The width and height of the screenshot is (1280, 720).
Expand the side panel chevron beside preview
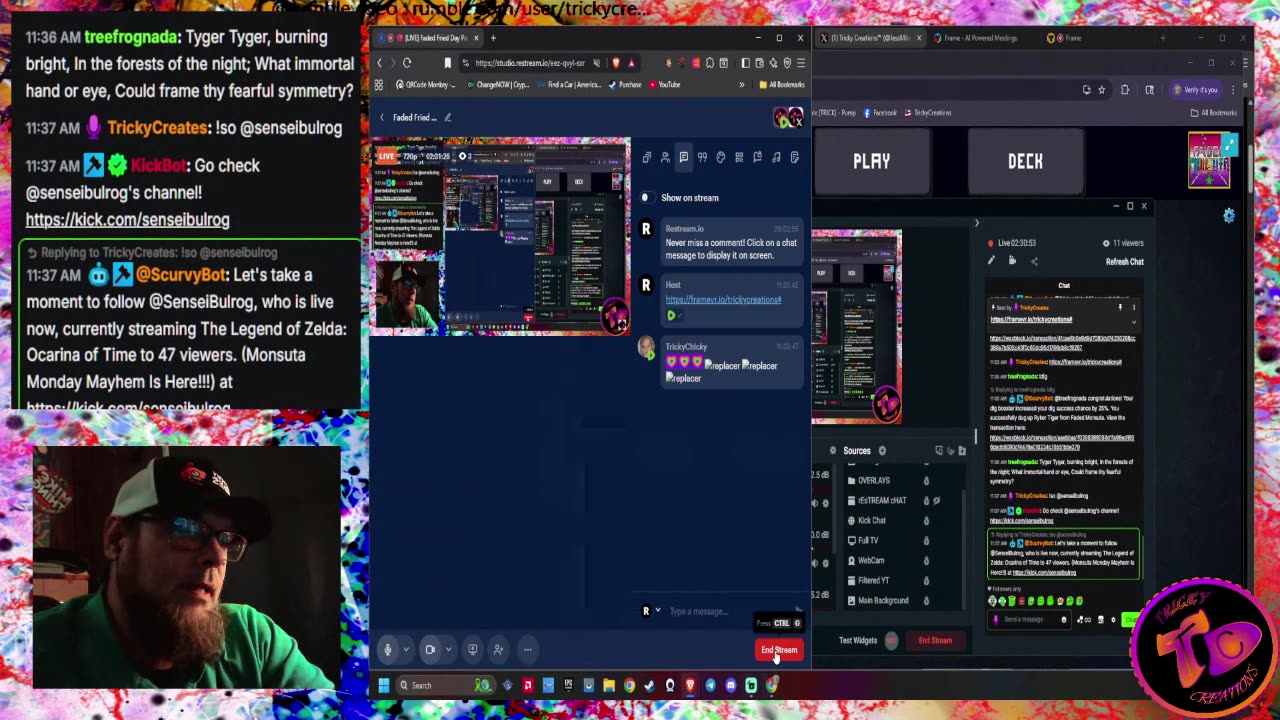(977, 223)
